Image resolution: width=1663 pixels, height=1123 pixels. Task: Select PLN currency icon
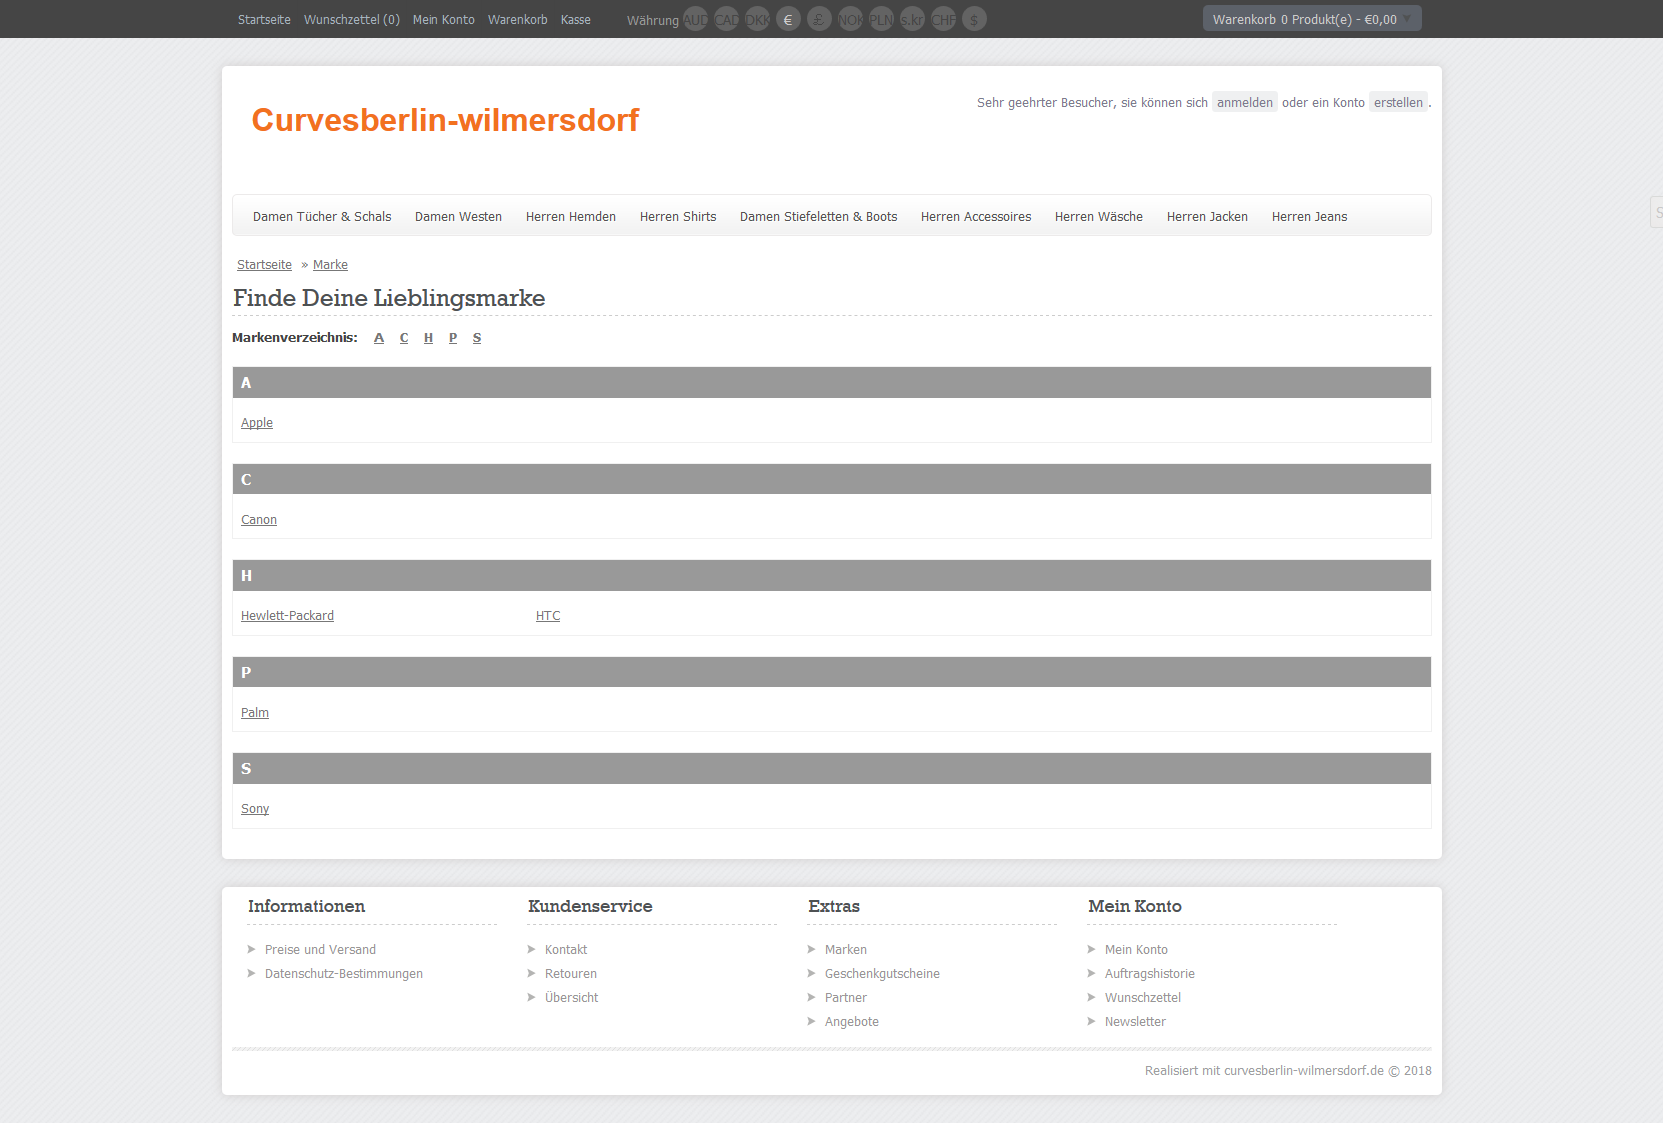coord(881,19)
